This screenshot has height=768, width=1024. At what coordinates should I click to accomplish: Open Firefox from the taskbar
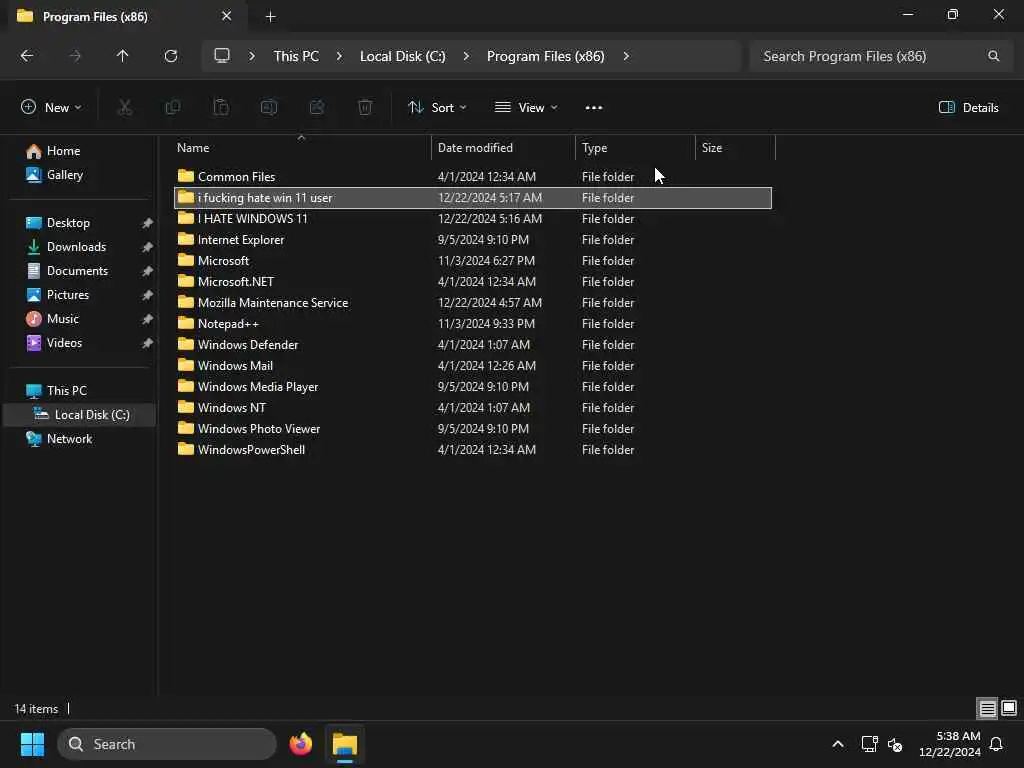300,744
